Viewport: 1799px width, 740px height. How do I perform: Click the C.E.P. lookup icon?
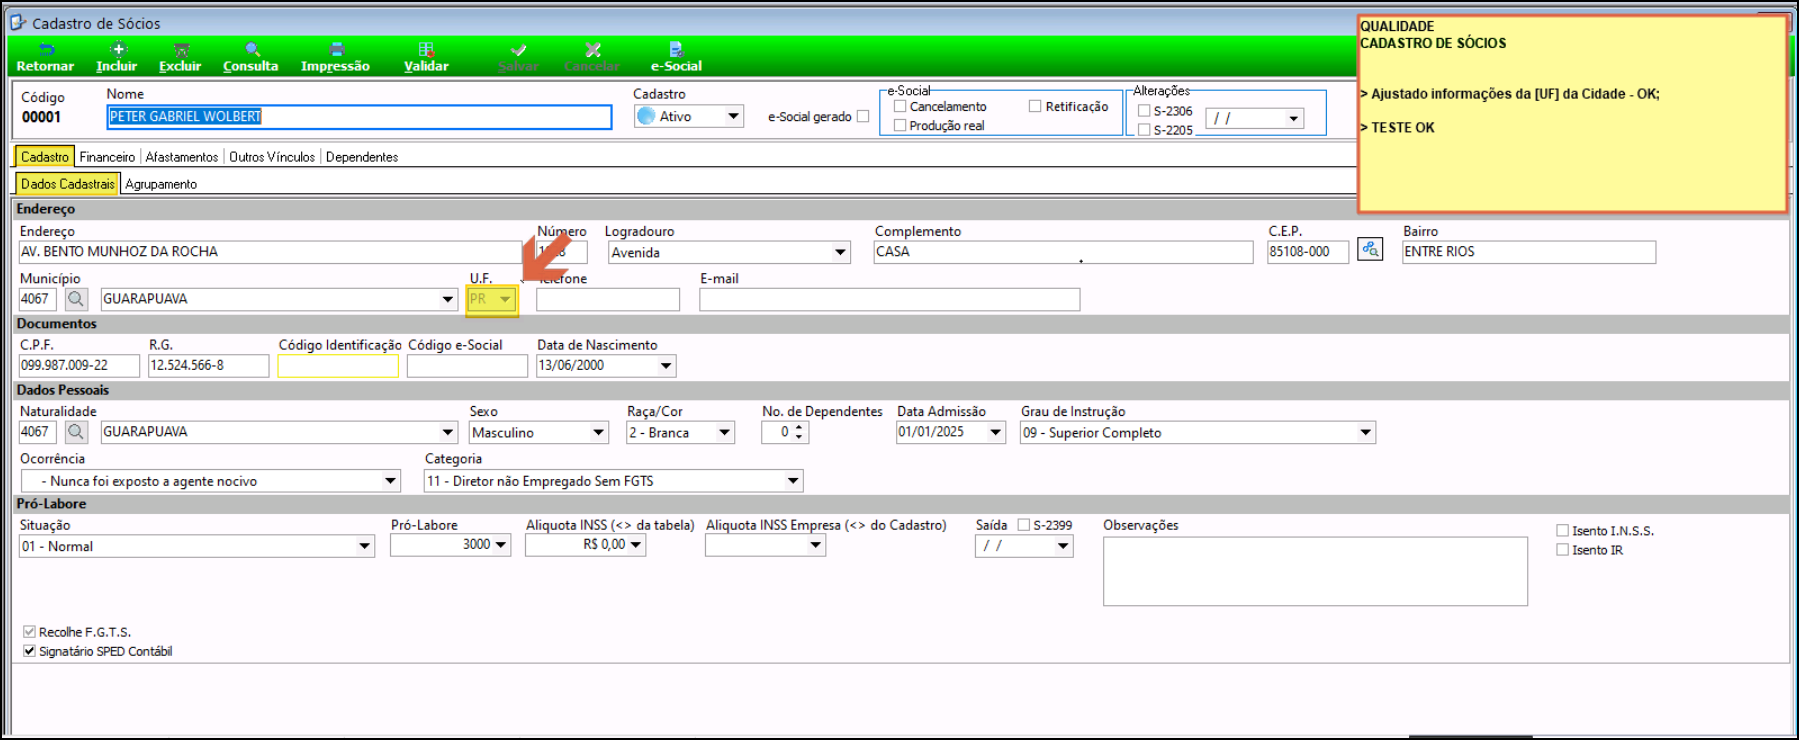click(x=1370, y=250)
